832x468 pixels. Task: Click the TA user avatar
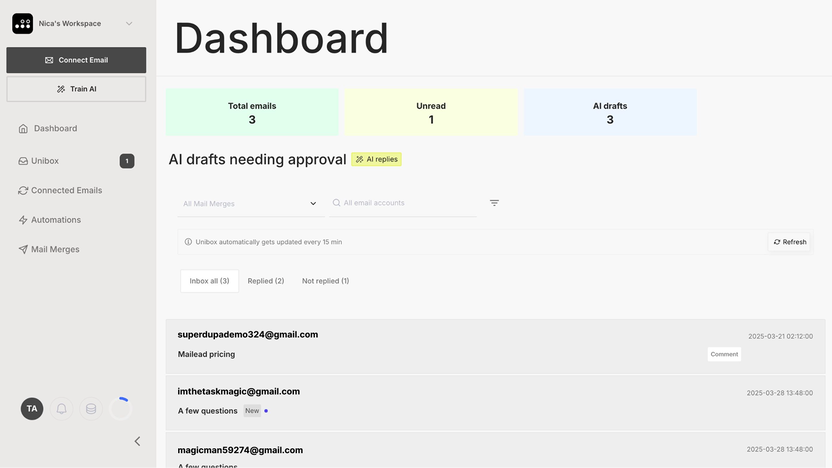click(x=32, y=409)
